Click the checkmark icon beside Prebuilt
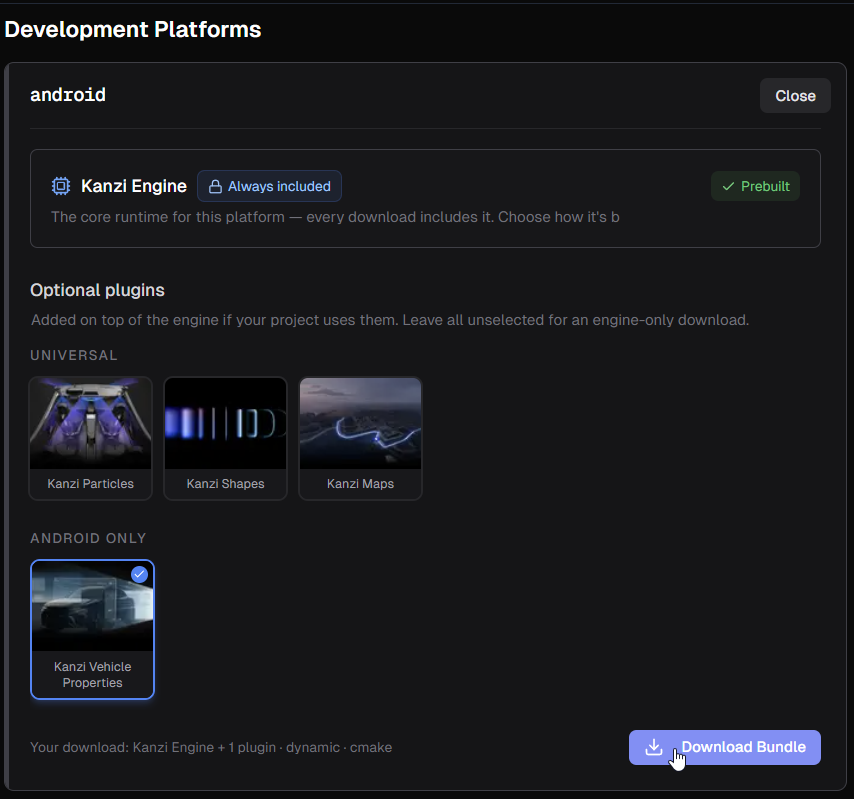 [728, 186]
